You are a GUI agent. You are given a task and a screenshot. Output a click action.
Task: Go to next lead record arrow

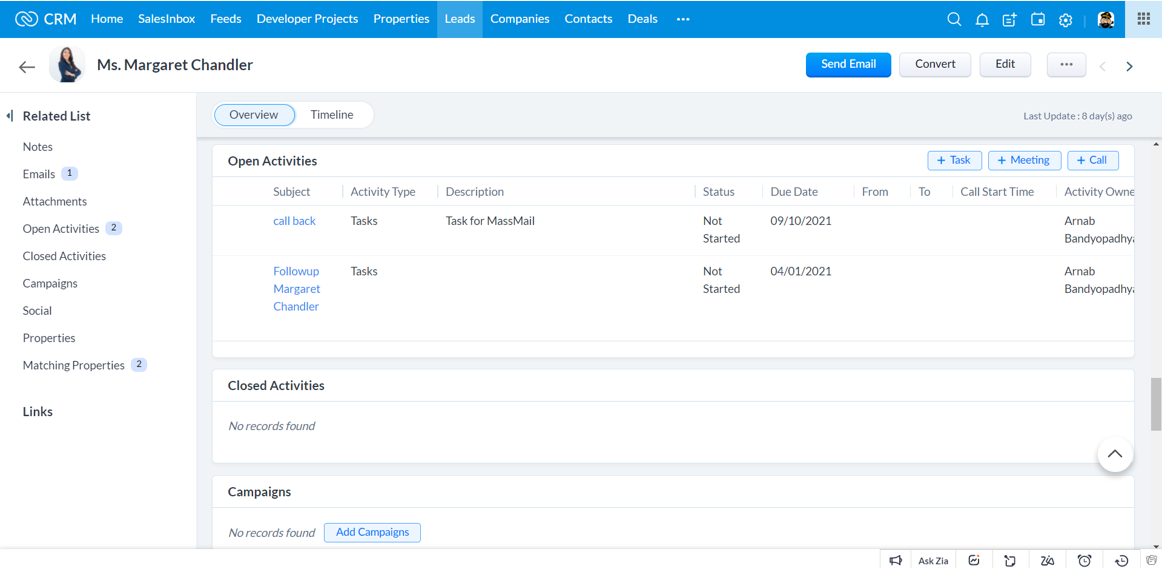1129,67
